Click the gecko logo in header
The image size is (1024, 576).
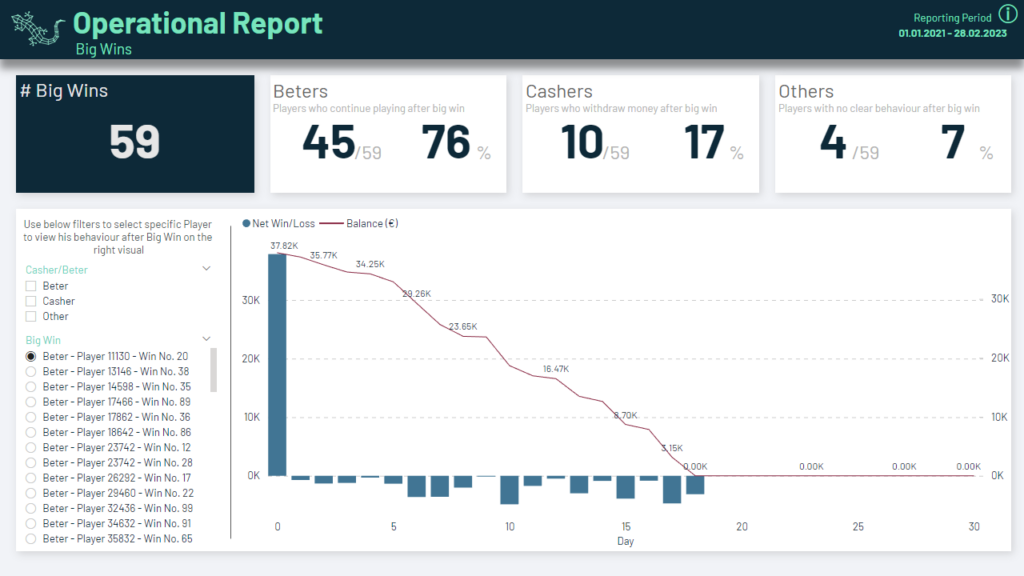[38, 29]
